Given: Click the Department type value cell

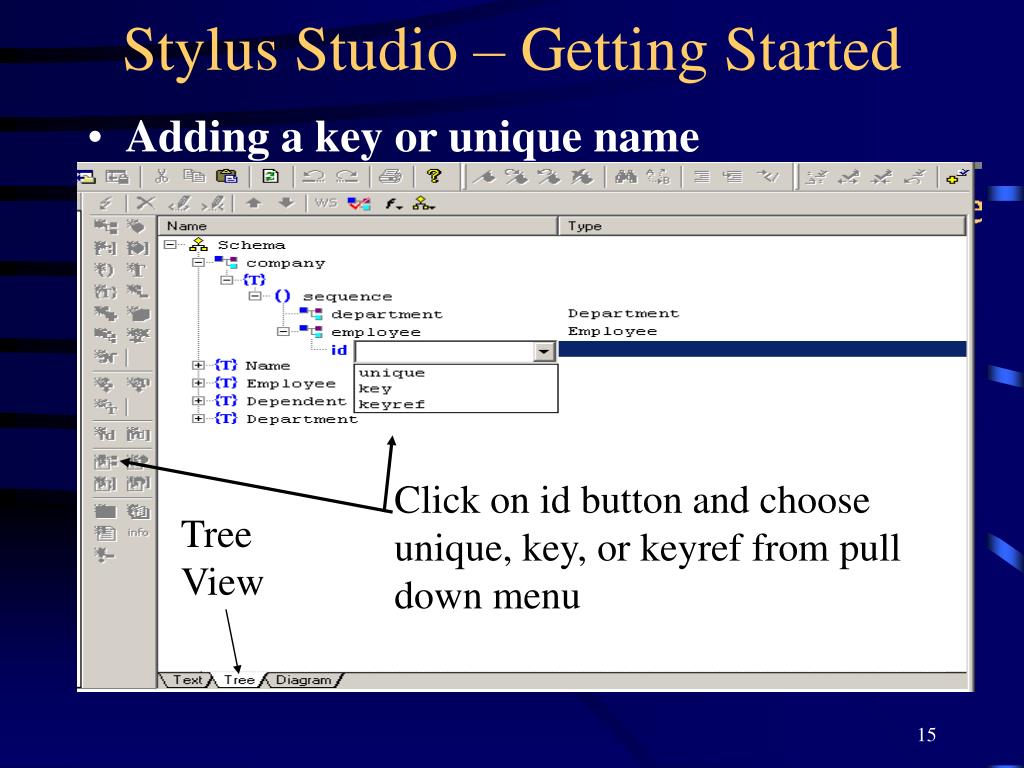Looking at the screenshot, I should pos(624,313).
